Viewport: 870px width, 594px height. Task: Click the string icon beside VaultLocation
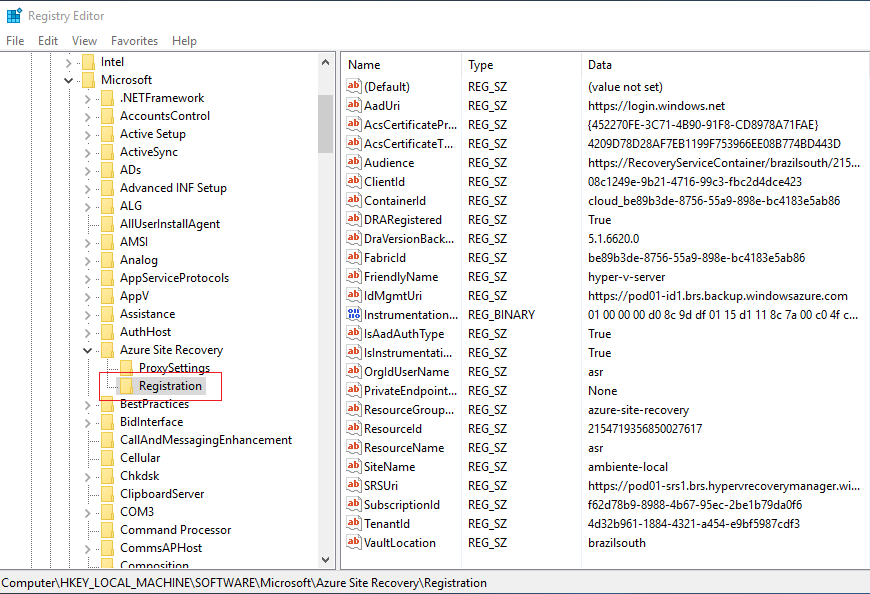[x=353, y=542]
